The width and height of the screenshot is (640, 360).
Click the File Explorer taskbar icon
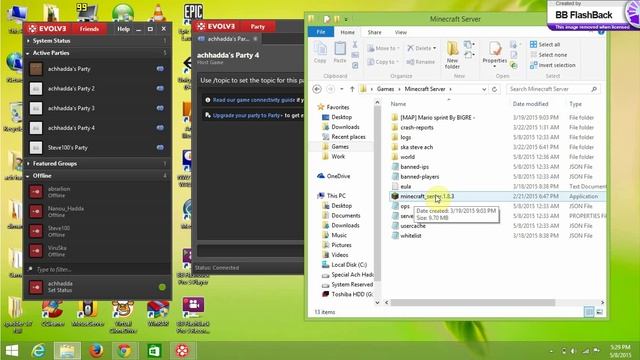click(67, 351)
